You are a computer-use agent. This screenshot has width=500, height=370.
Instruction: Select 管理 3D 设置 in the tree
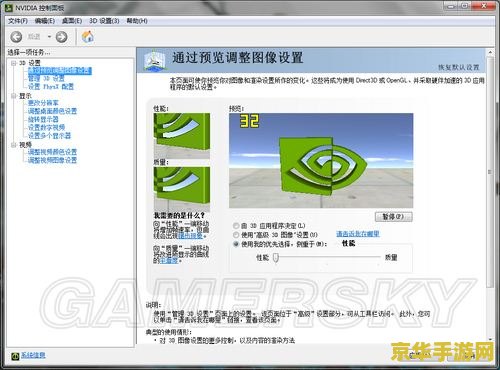(46, 79)
